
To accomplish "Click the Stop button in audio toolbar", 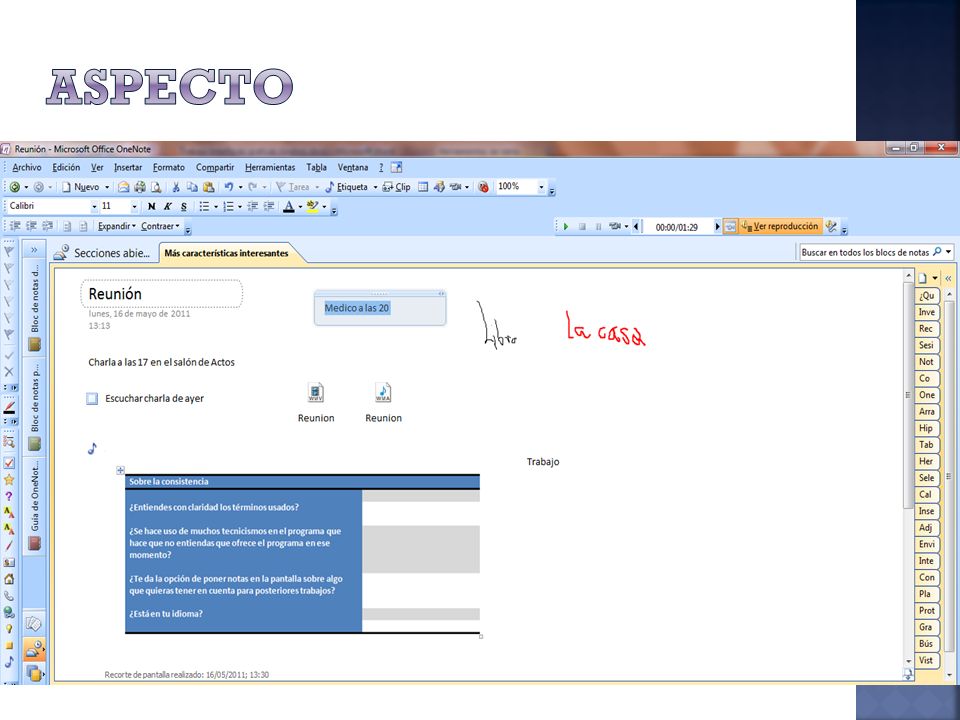I will (x=582, y=227).
